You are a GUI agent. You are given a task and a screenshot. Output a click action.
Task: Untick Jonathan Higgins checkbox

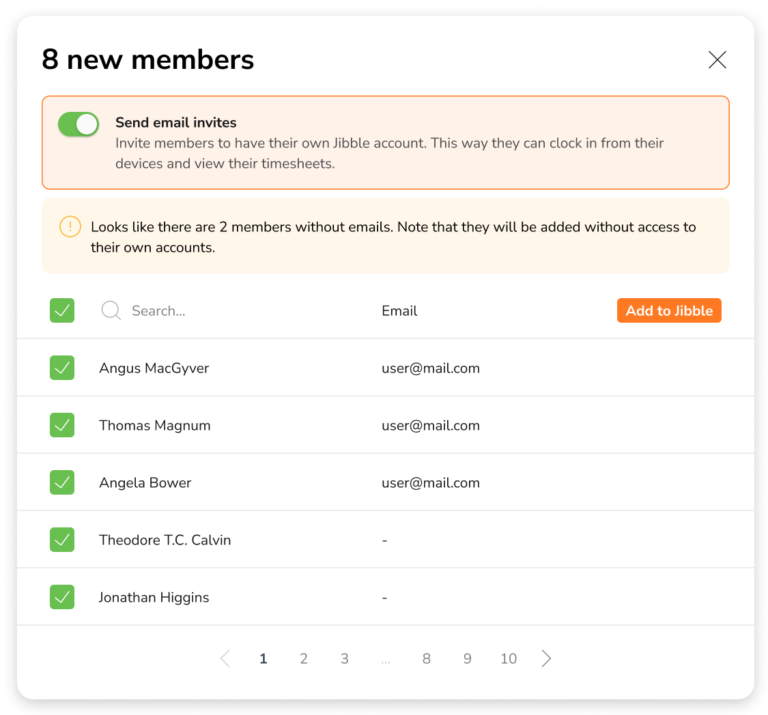pyautogui.click(x=62, y=597)
